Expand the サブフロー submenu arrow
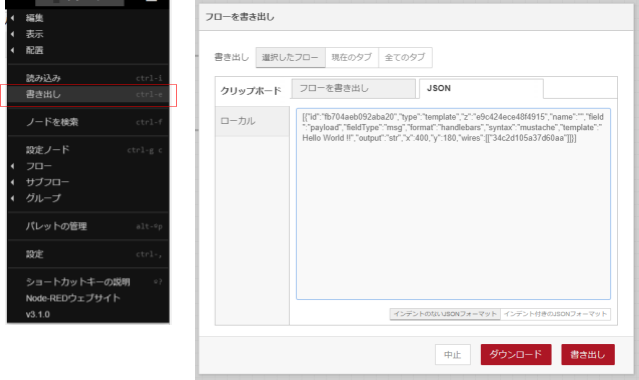Screen dimensions: 639x380 13,182
